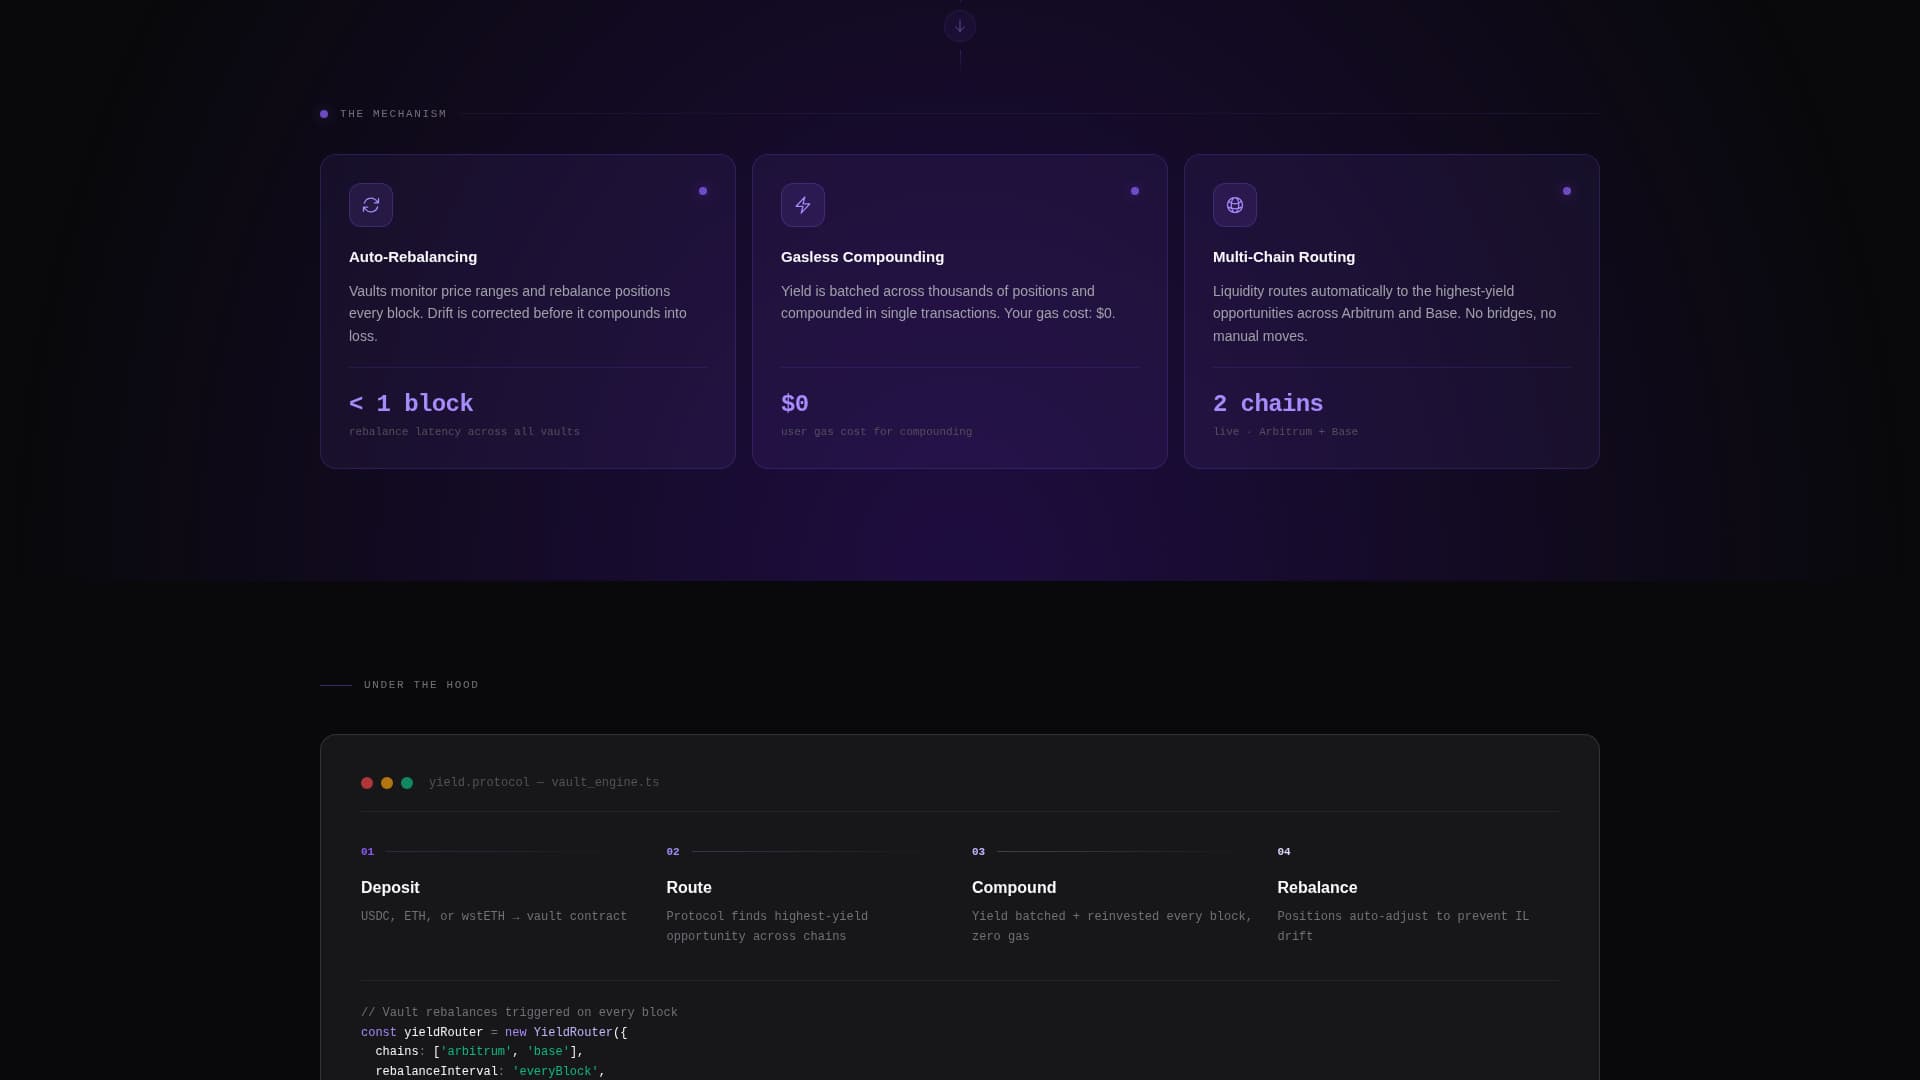Click the Auto-Rebalancing refresh arrows icon

[371, 205]
